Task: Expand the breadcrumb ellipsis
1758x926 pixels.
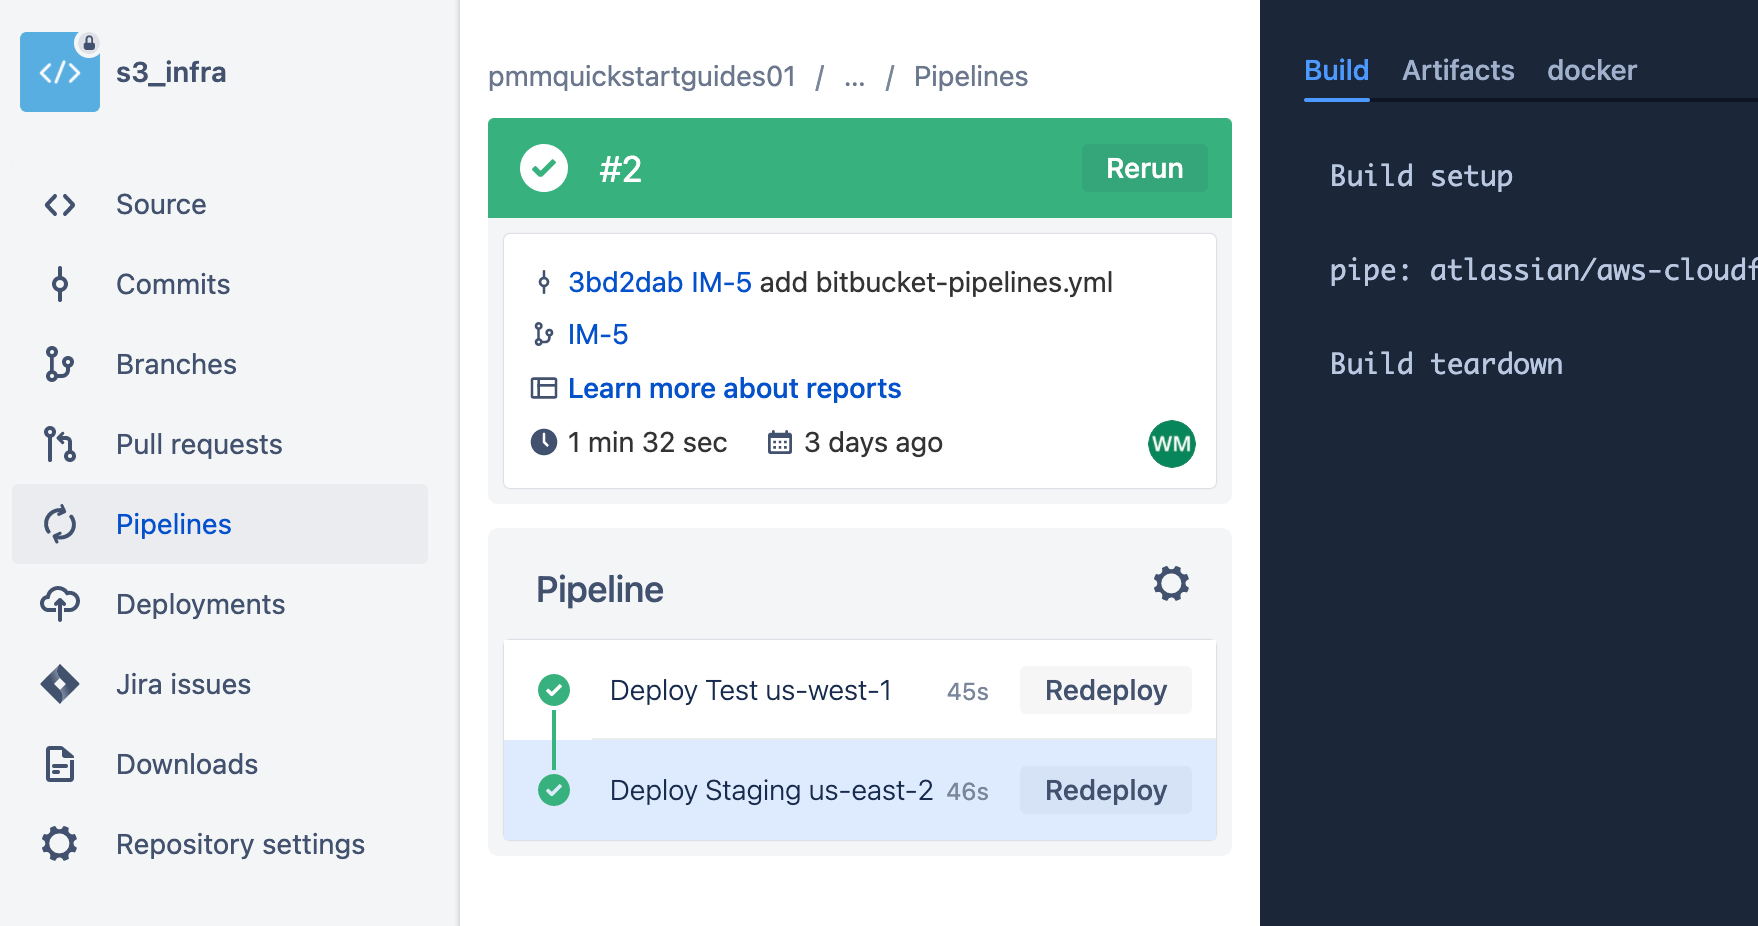Action: (x=854, y=77)
